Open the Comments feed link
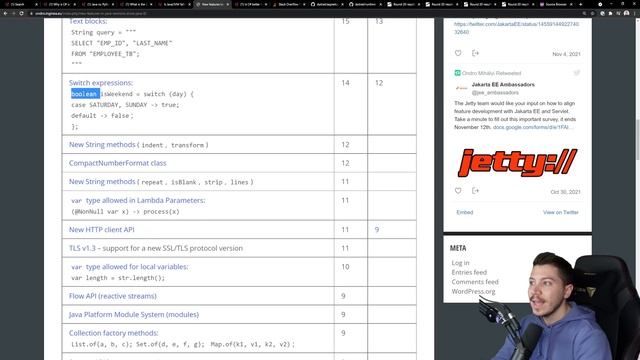640x360 pixels. pos(475,282)
